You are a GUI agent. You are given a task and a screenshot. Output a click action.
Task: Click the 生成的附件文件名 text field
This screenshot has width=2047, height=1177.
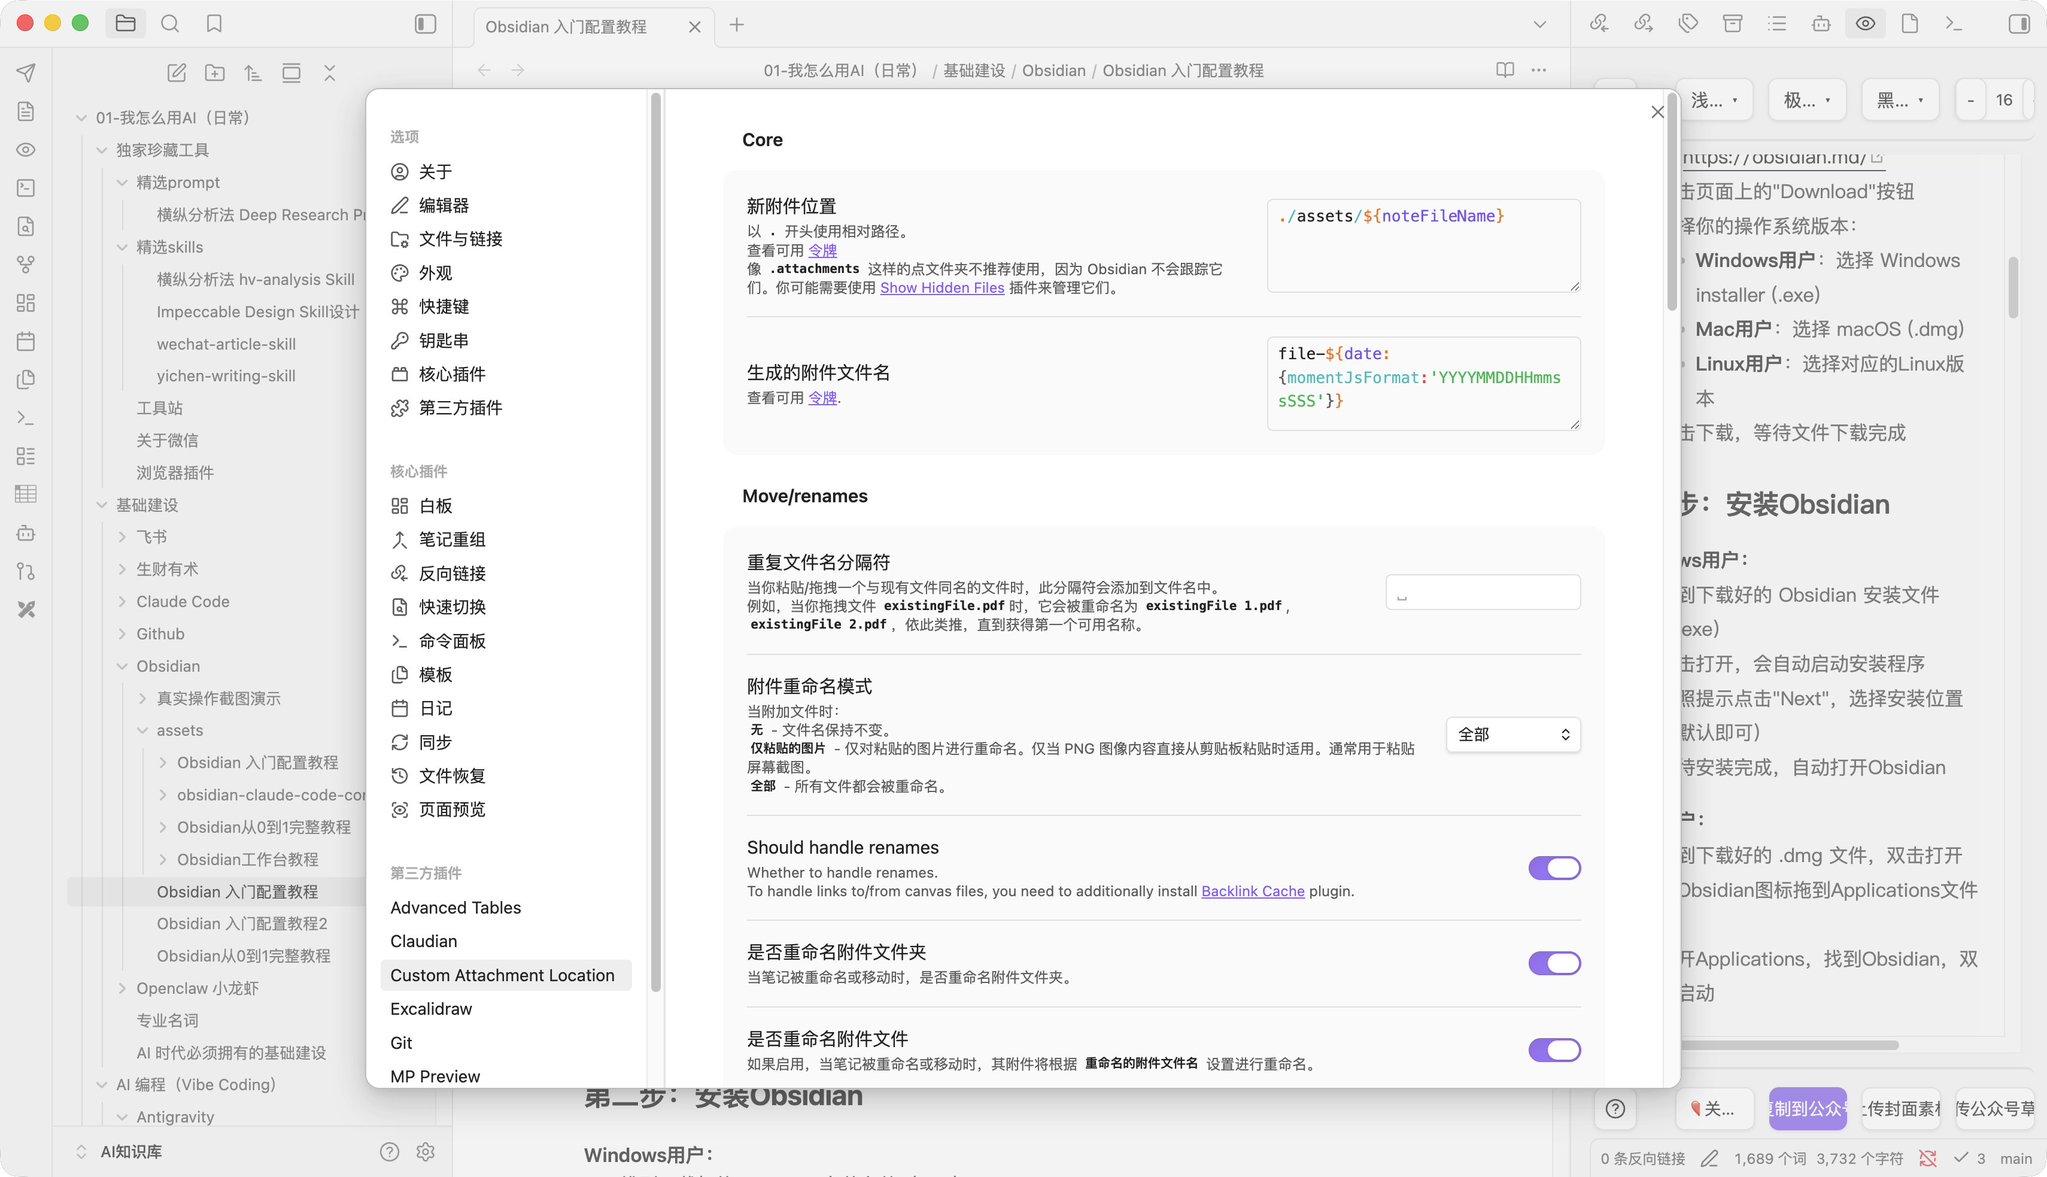pos(1423,383)
